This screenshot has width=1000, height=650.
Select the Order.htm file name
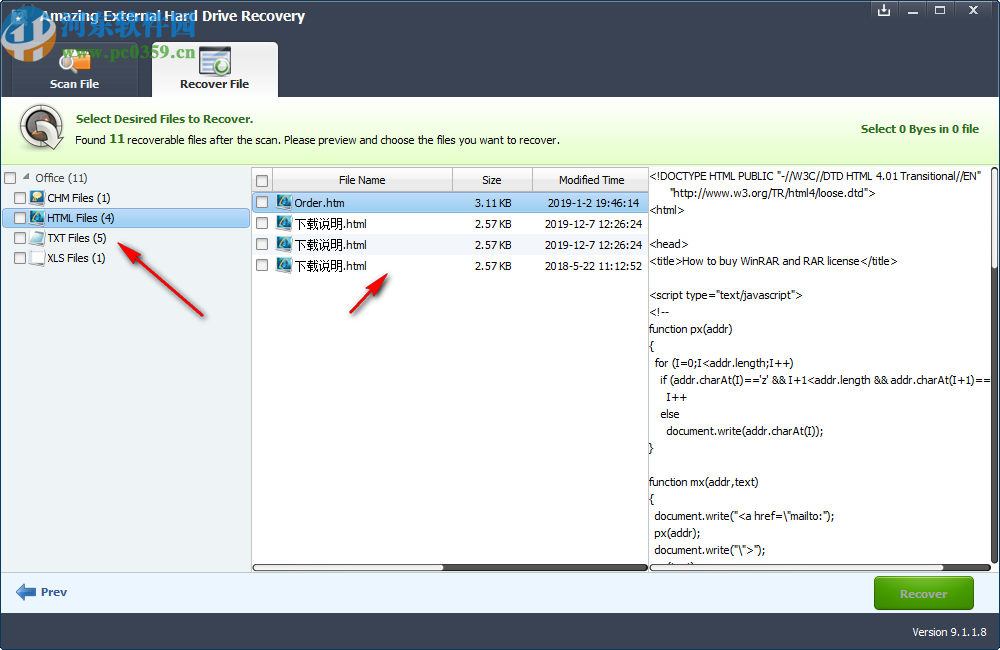click(x=319, y=203)
